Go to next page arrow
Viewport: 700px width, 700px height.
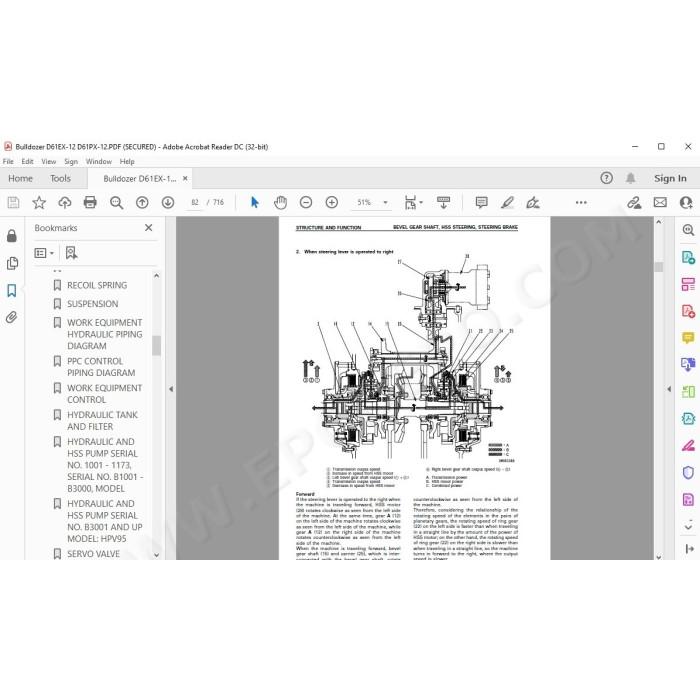[x=168, y=203]
